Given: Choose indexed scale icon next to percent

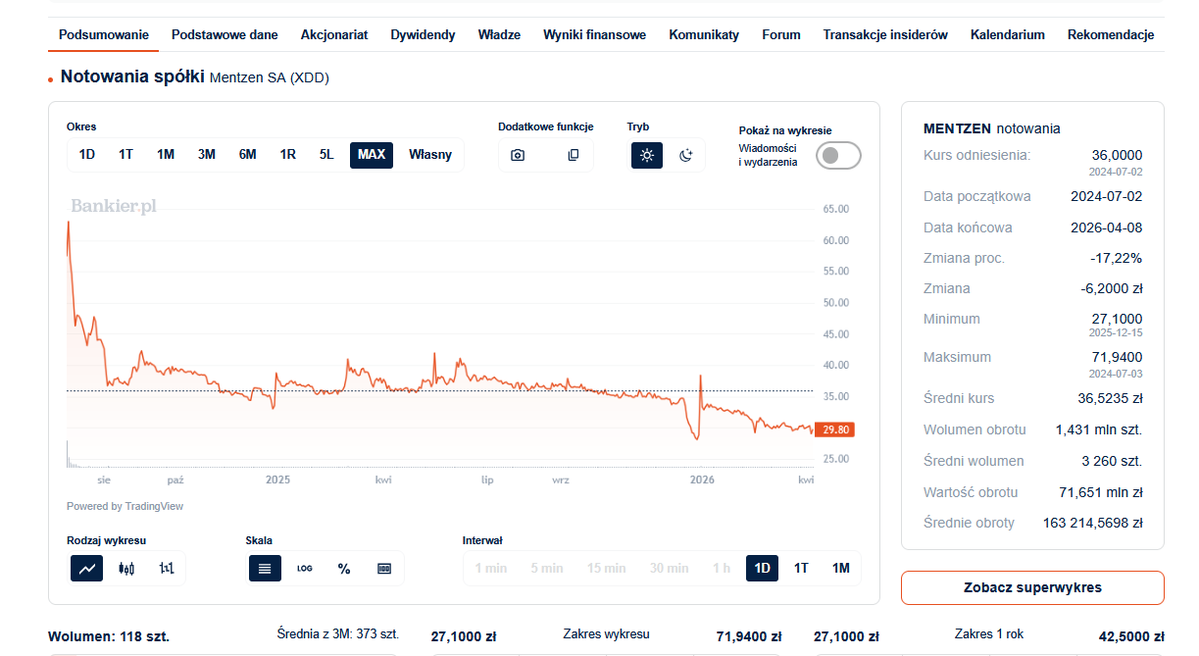Looking at the screenshot, I should pos(384,568).
